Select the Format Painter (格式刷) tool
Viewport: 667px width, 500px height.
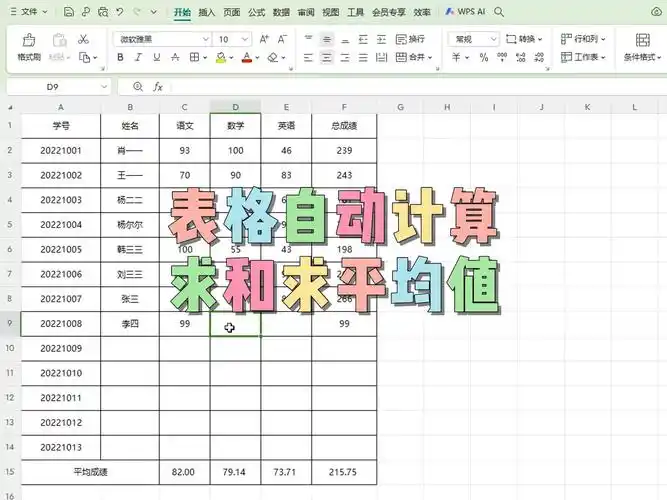(x=29, y=47)
